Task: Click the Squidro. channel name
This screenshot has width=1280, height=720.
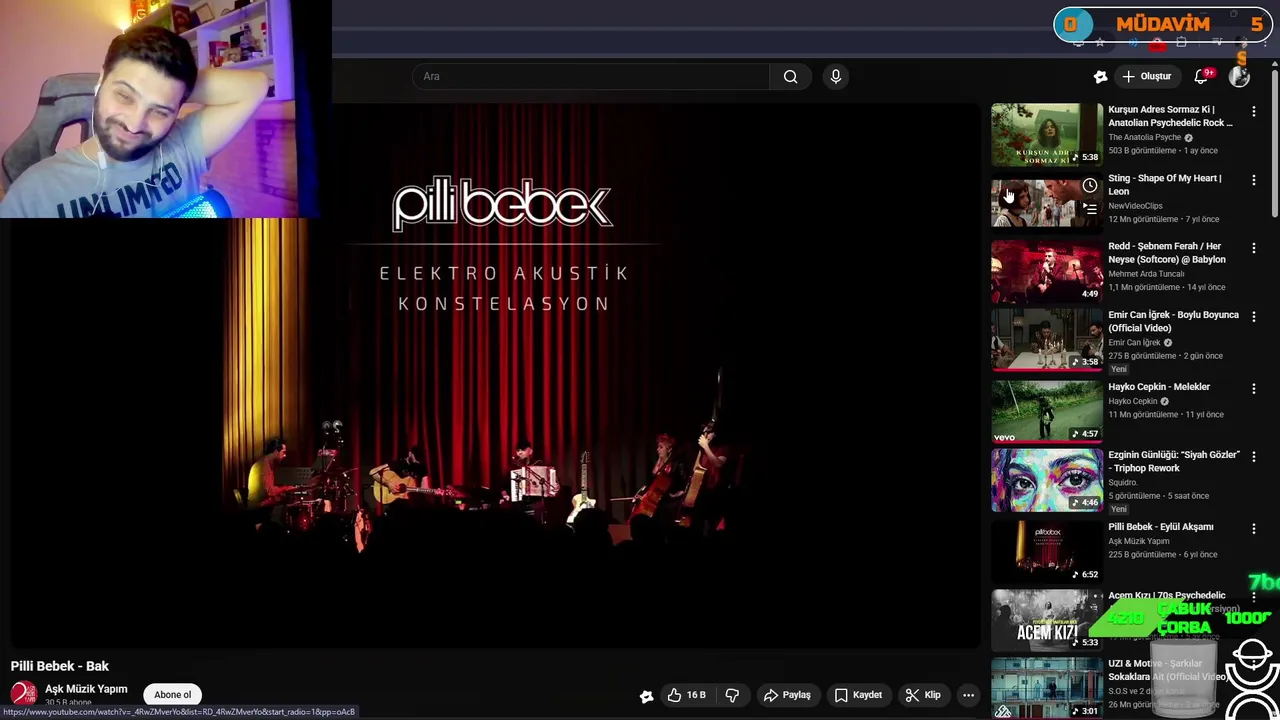Action: tap(1123, 482)
